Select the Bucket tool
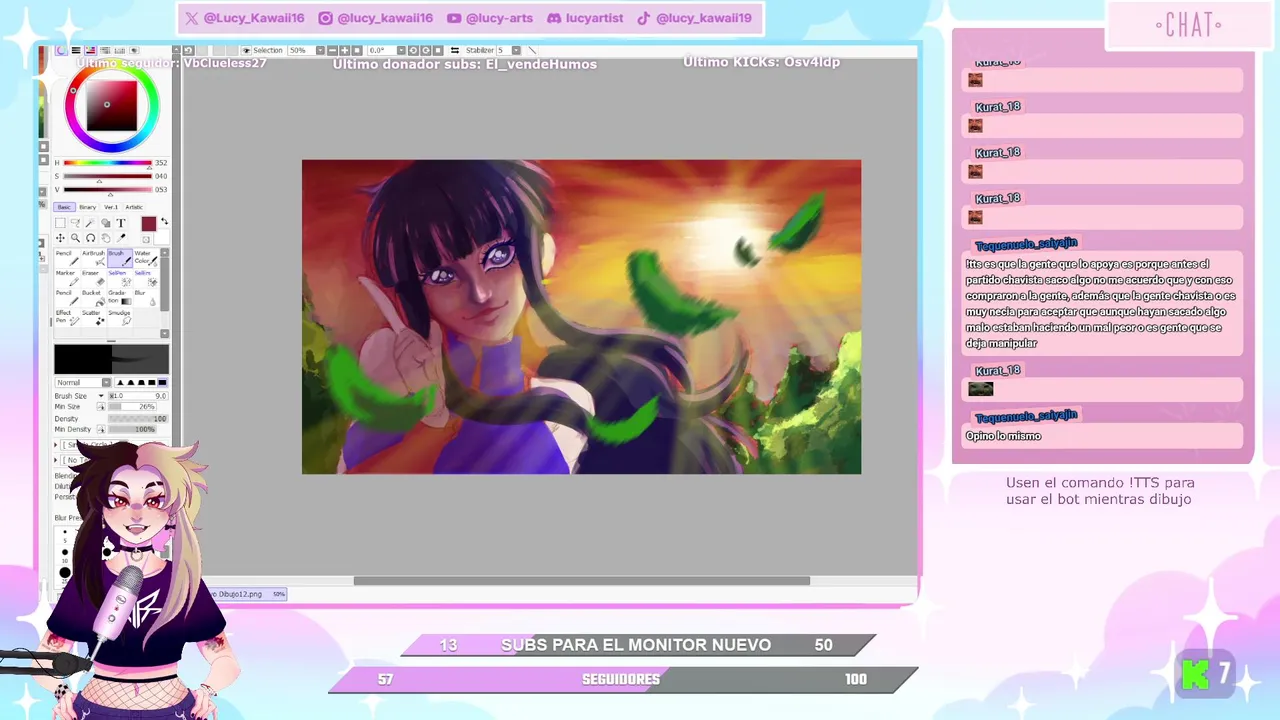Screen dimensions: 1280x720 click(94, 298)
